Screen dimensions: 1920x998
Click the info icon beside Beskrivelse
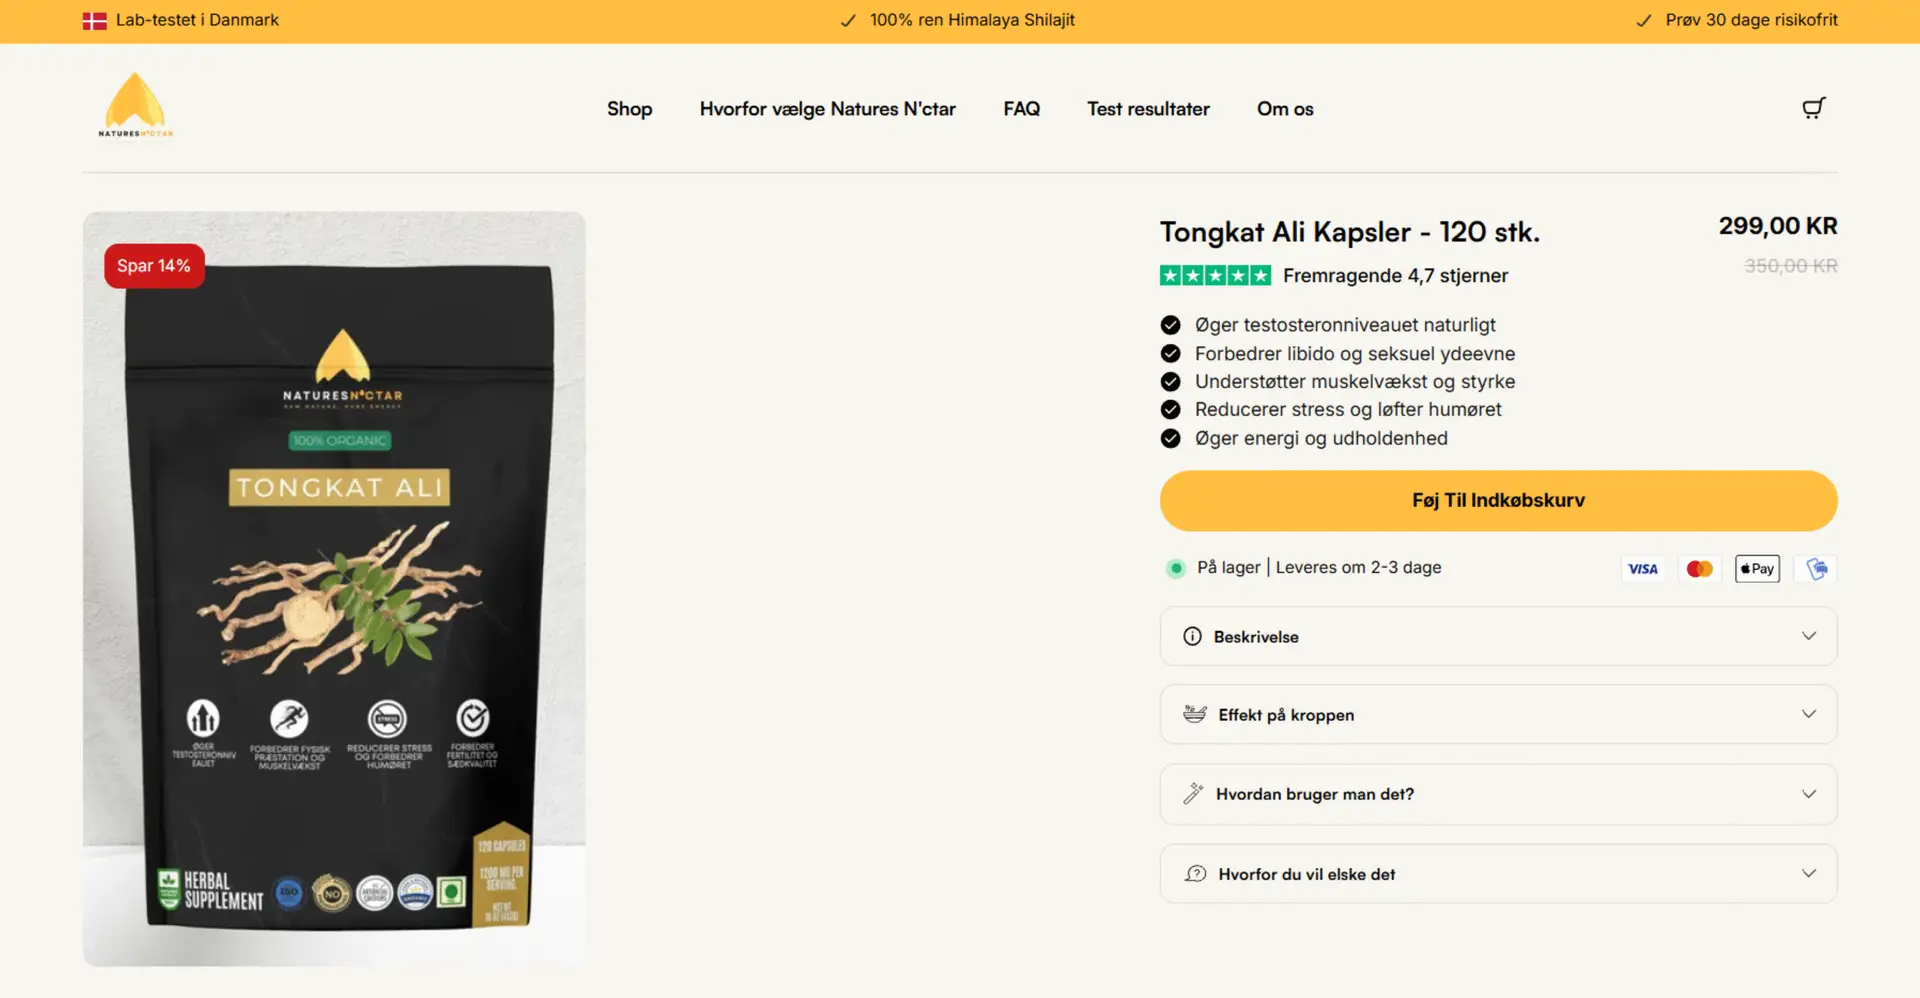[1192, 637]
